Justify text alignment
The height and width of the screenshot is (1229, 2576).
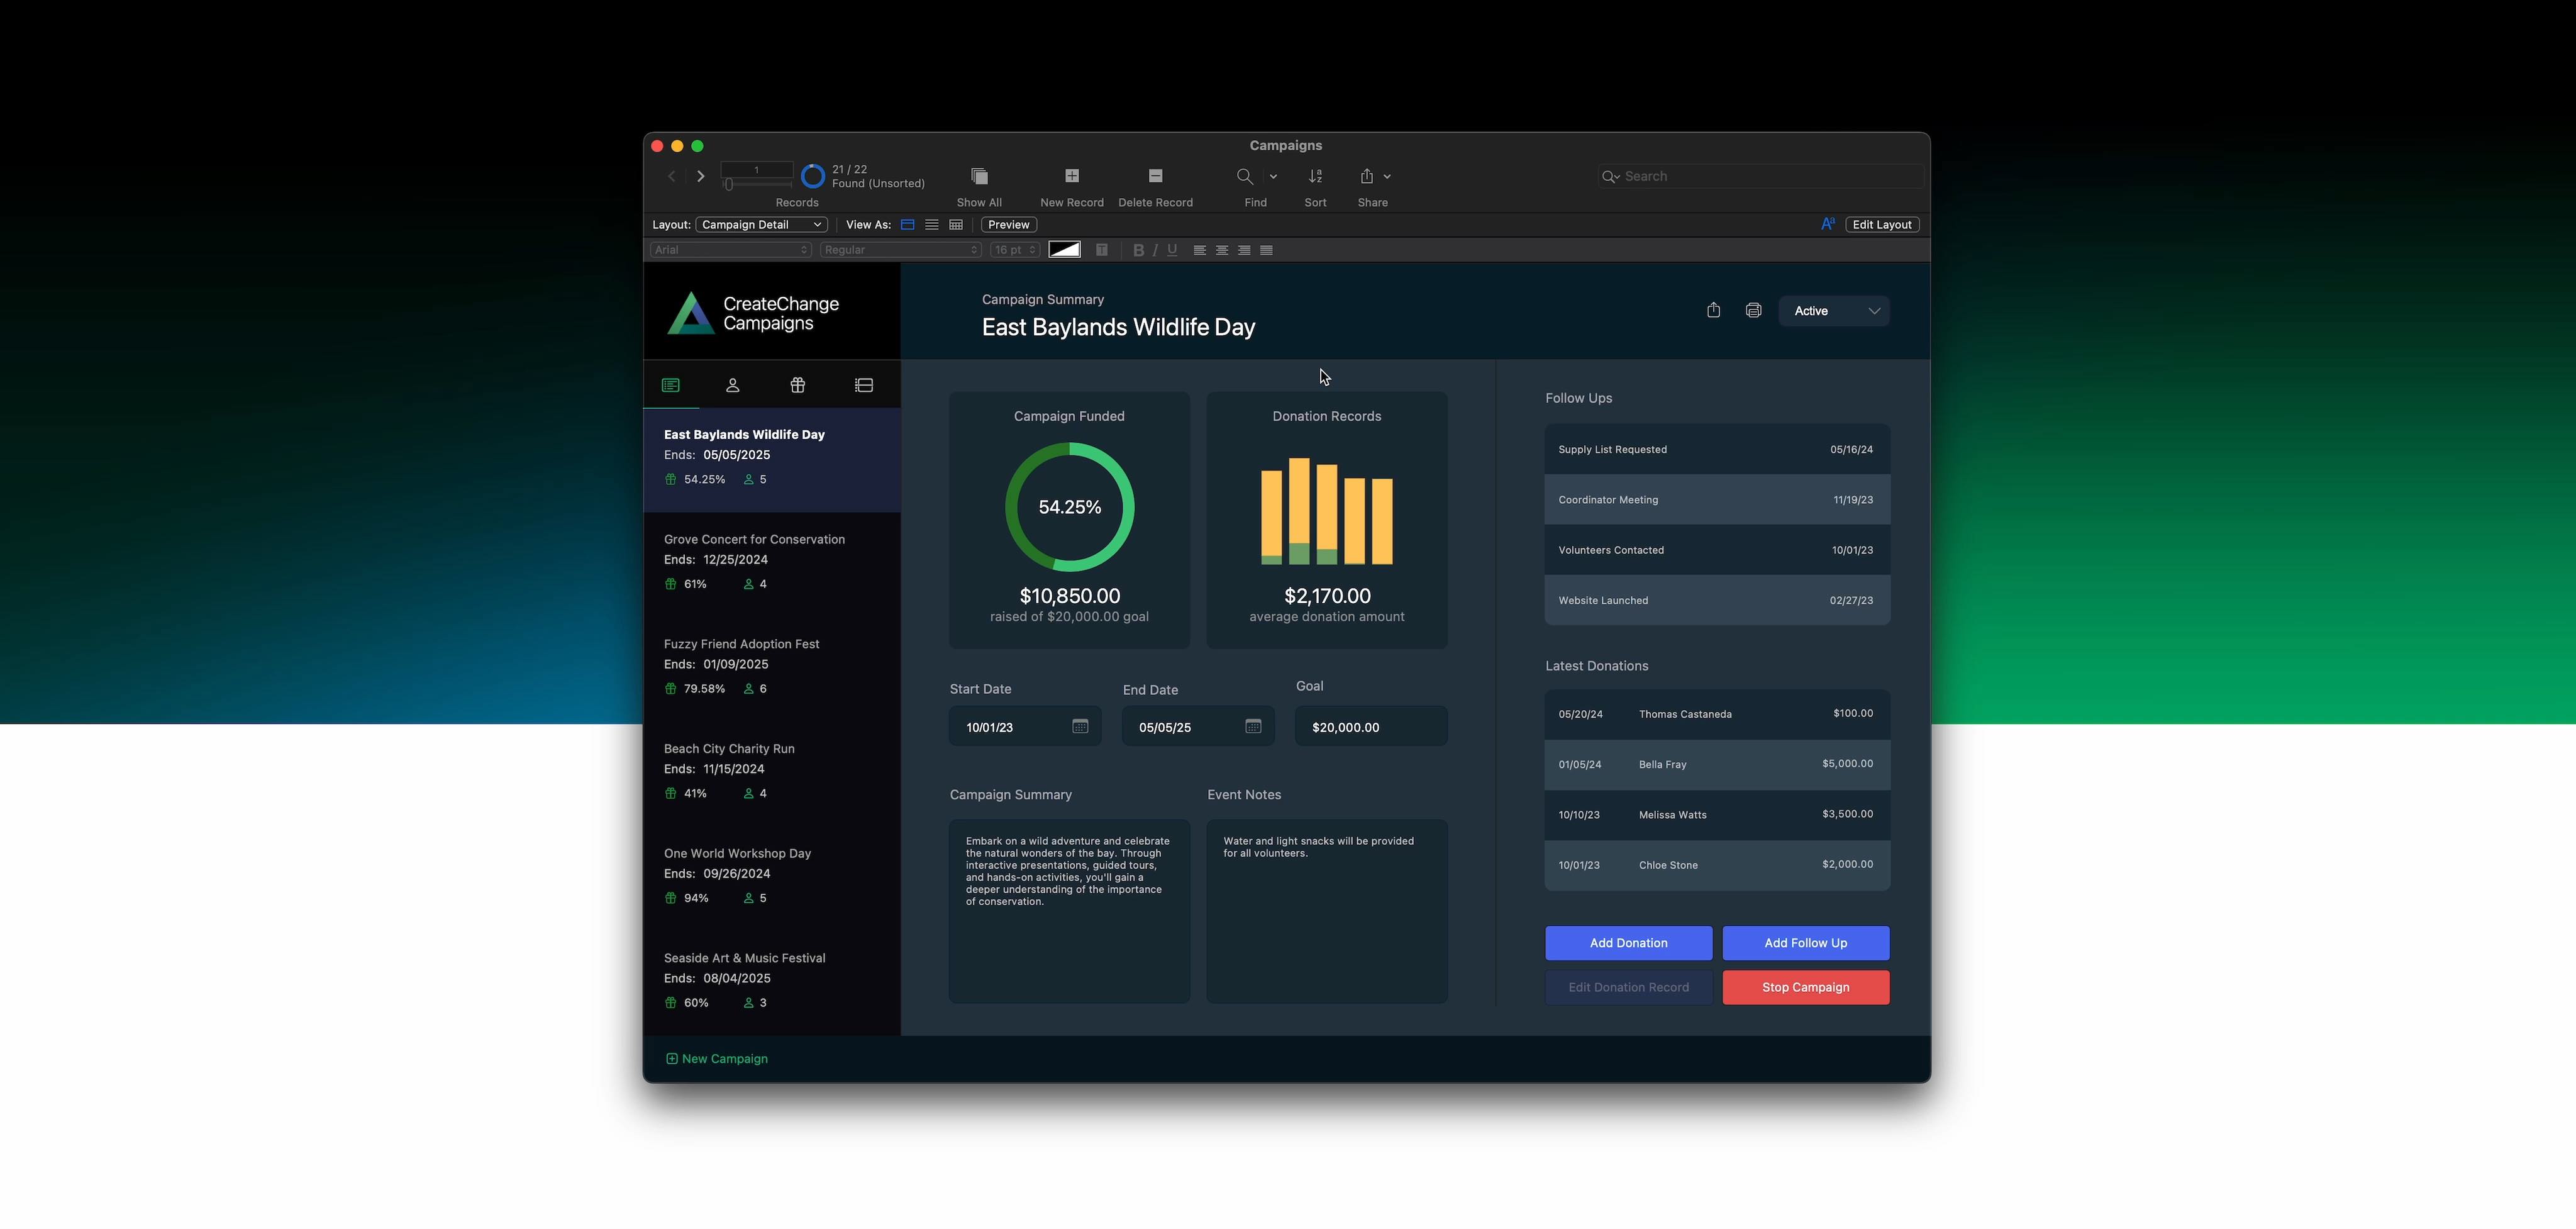pyautogui.click(x=1267, y=250)
